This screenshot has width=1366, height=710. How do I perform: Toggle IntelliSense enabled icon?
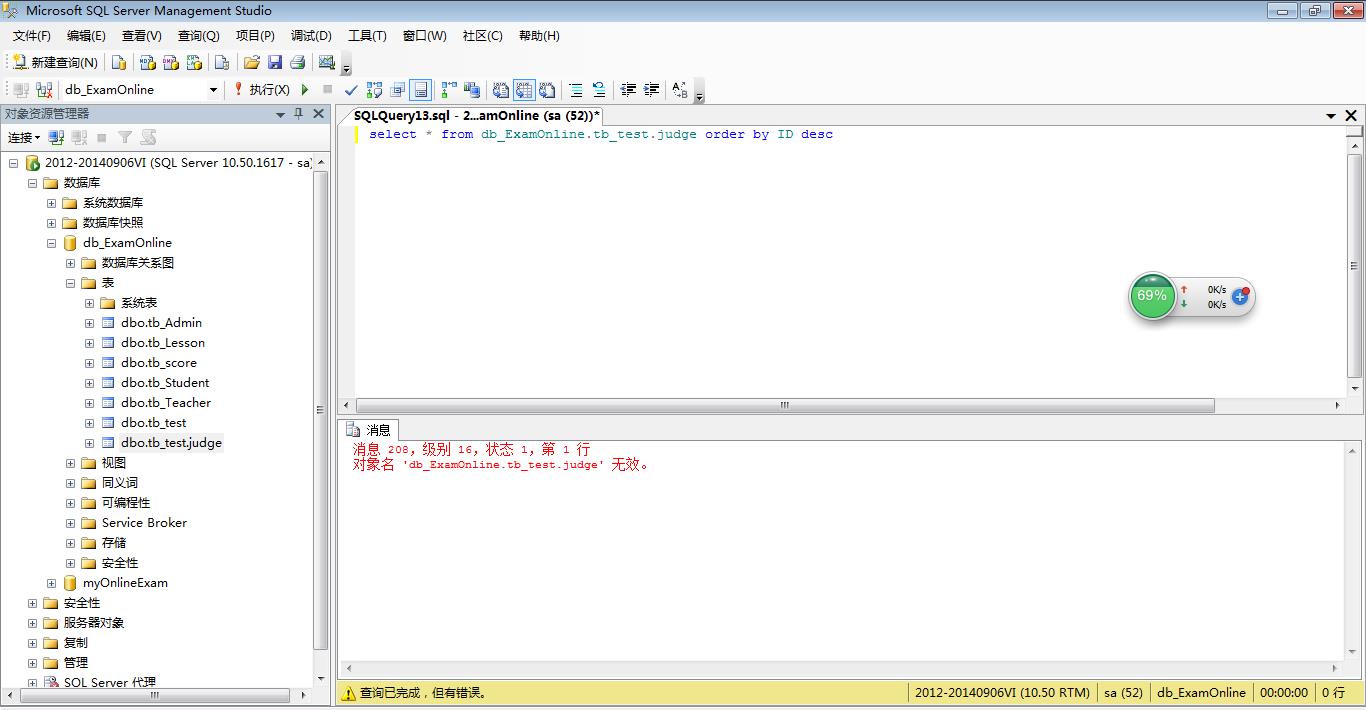coord(421,90)
